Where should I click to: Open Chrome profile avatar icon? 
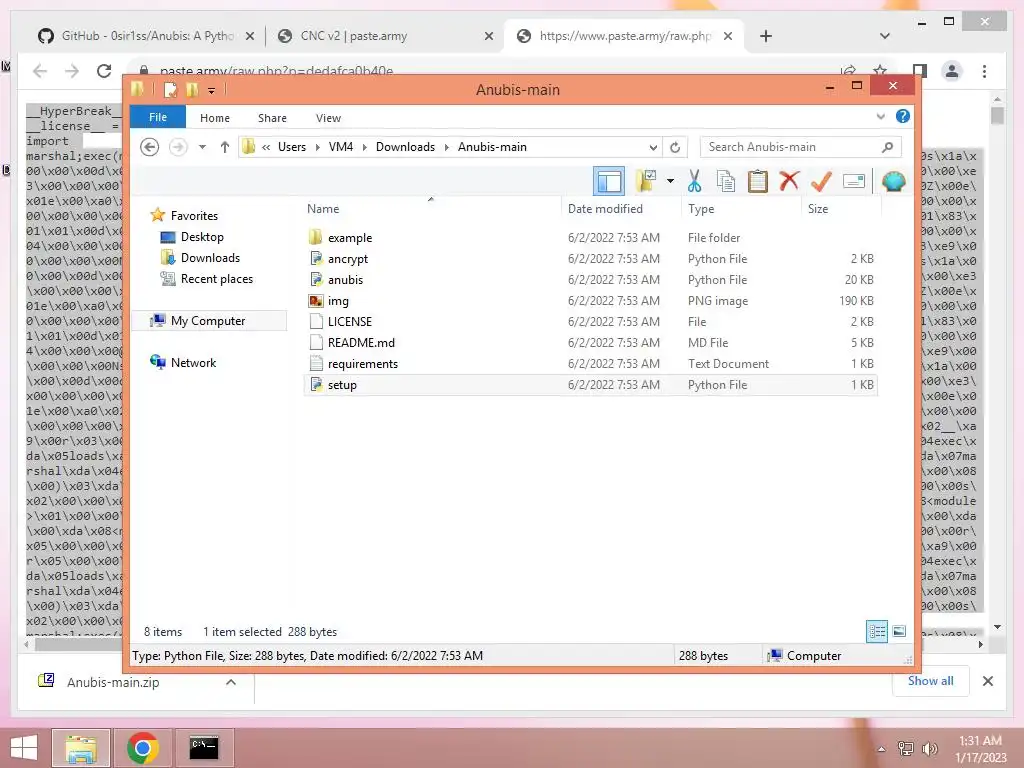[x=952, y=71]
